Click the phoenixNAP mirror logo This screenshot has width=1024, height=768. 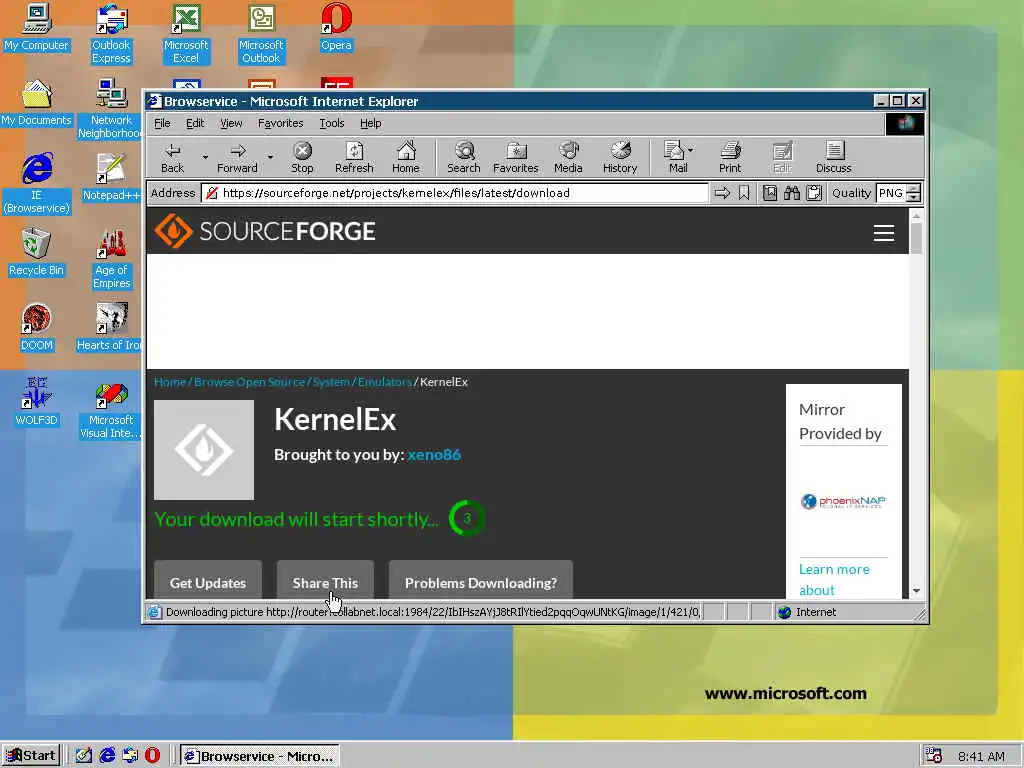[x=842, y=502]
